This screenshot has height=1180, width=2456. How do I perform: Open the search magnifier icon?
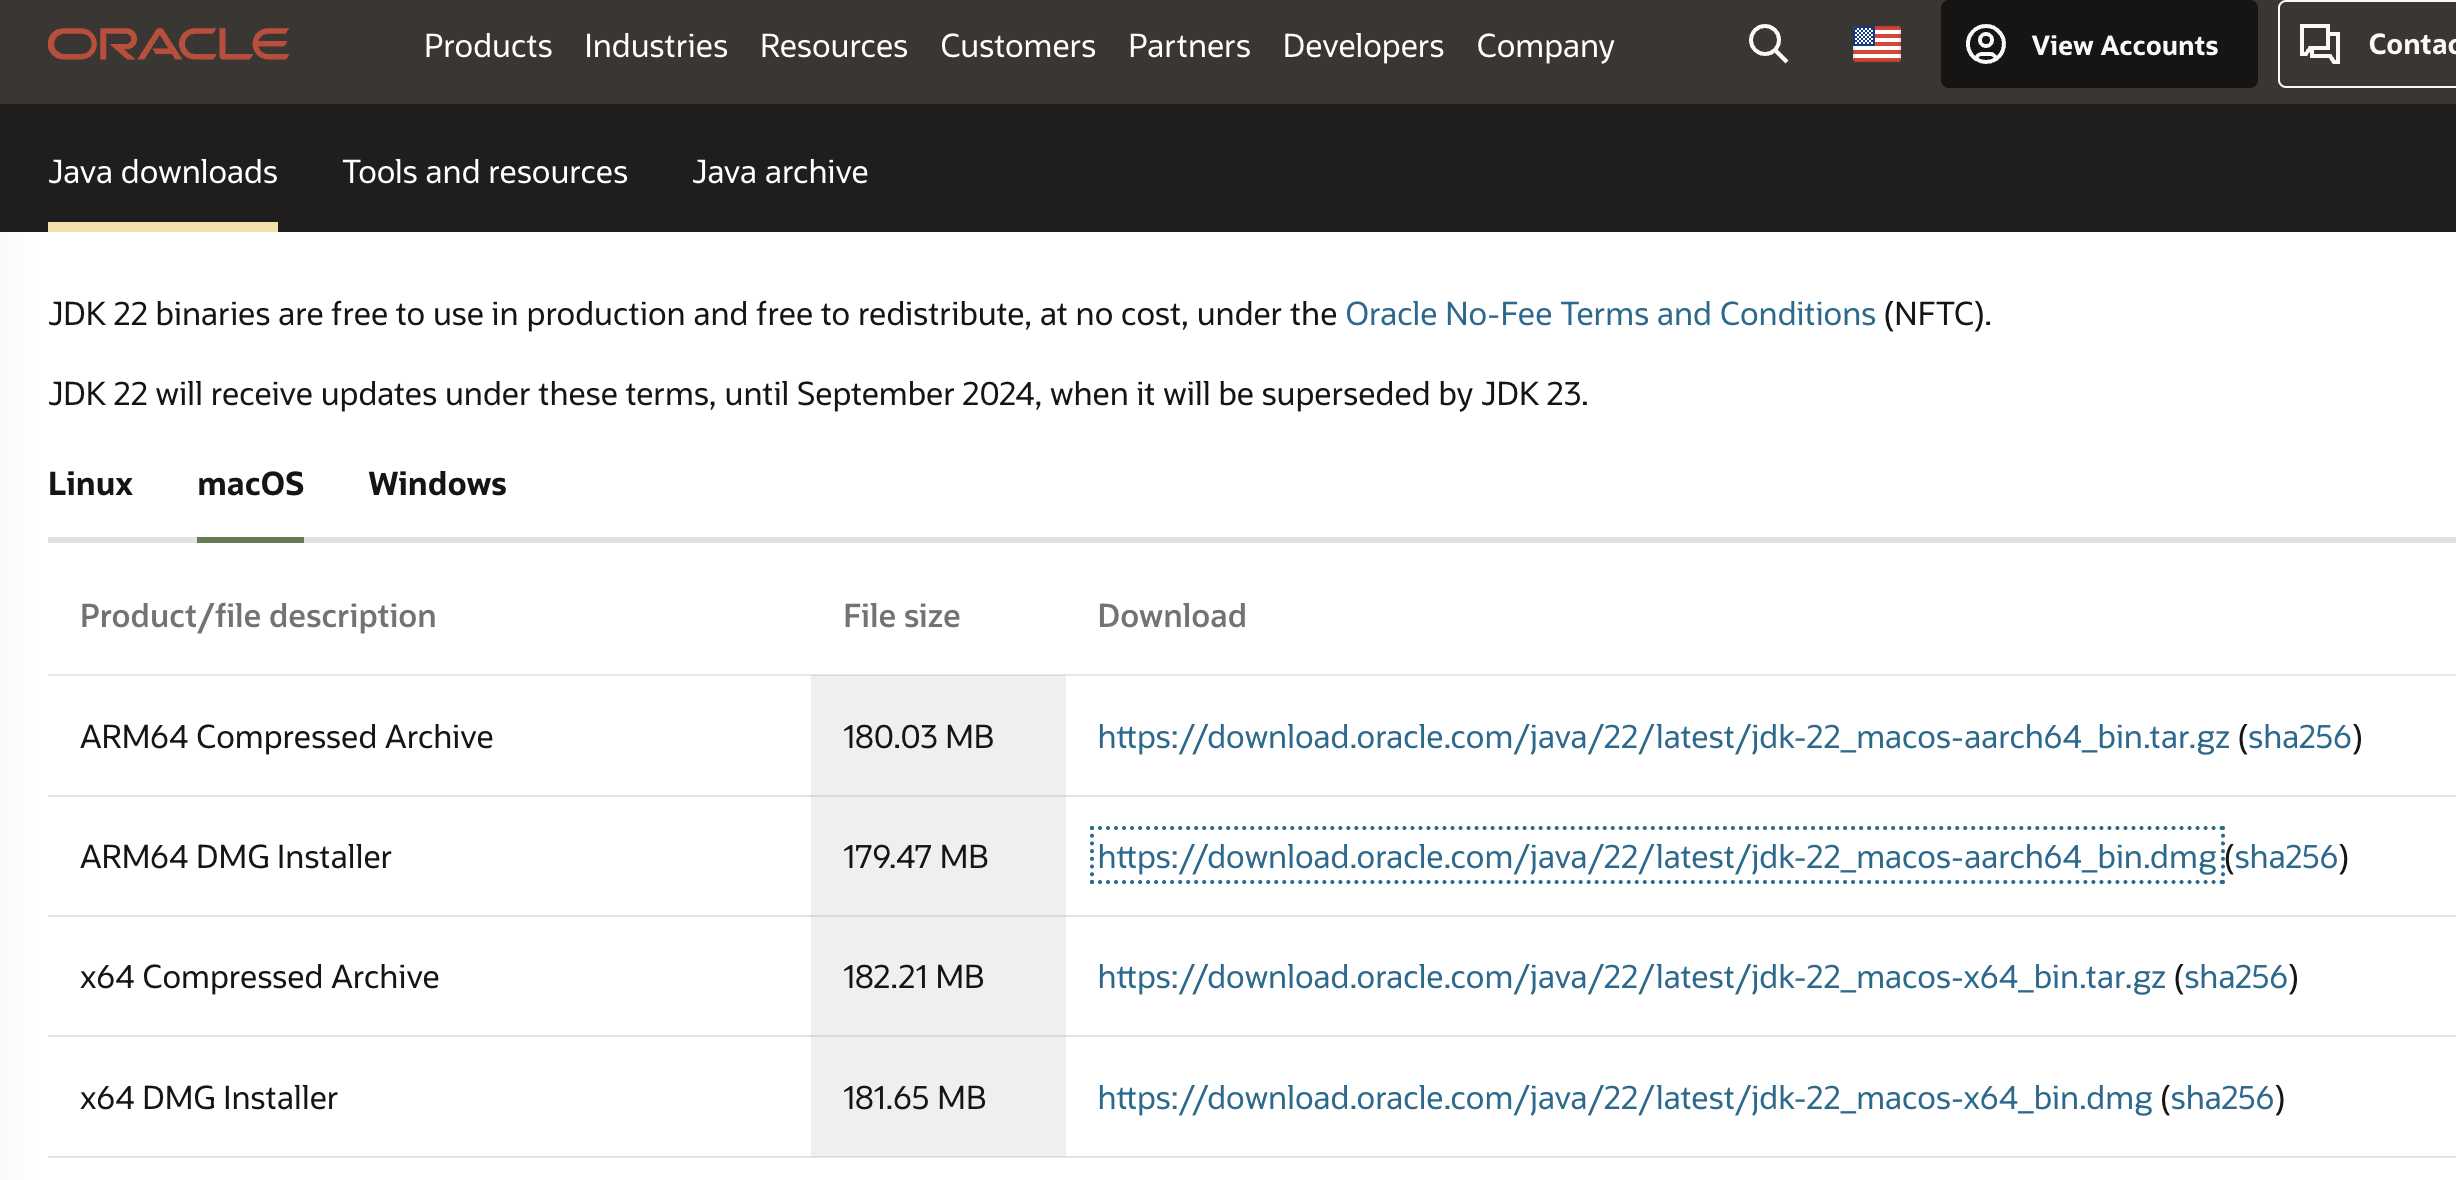click(x=1767, y=45)
